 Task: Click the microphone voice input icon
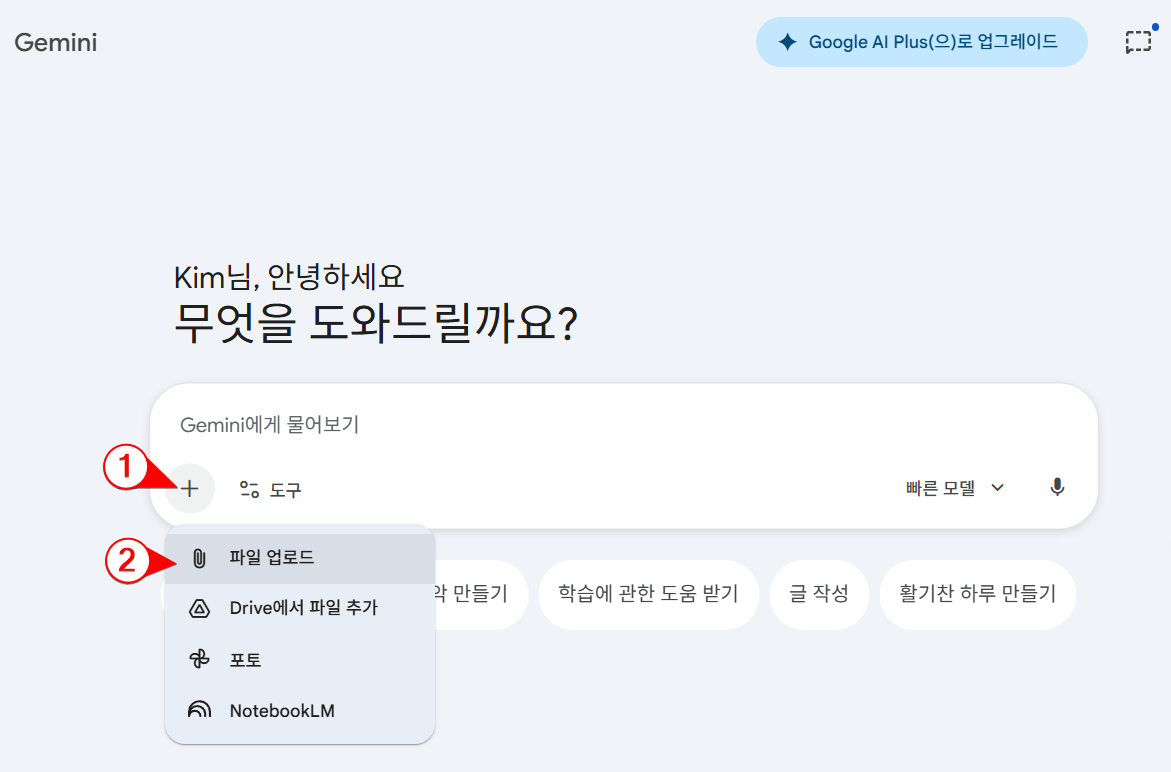tap(1057, 488)
